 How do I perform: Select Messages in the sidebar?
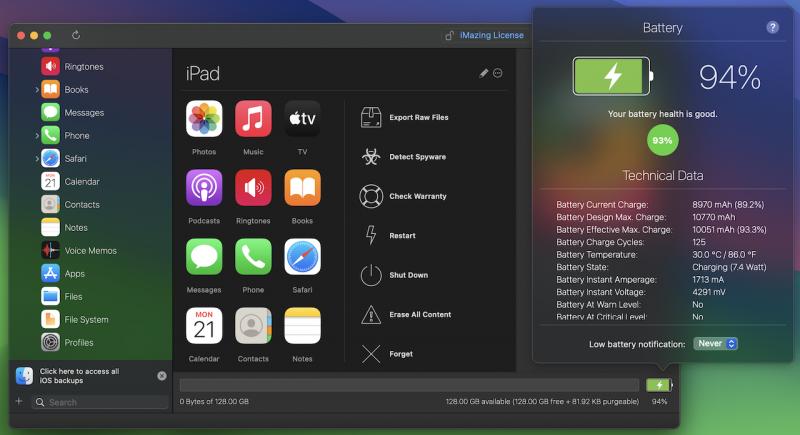point(73,112)
